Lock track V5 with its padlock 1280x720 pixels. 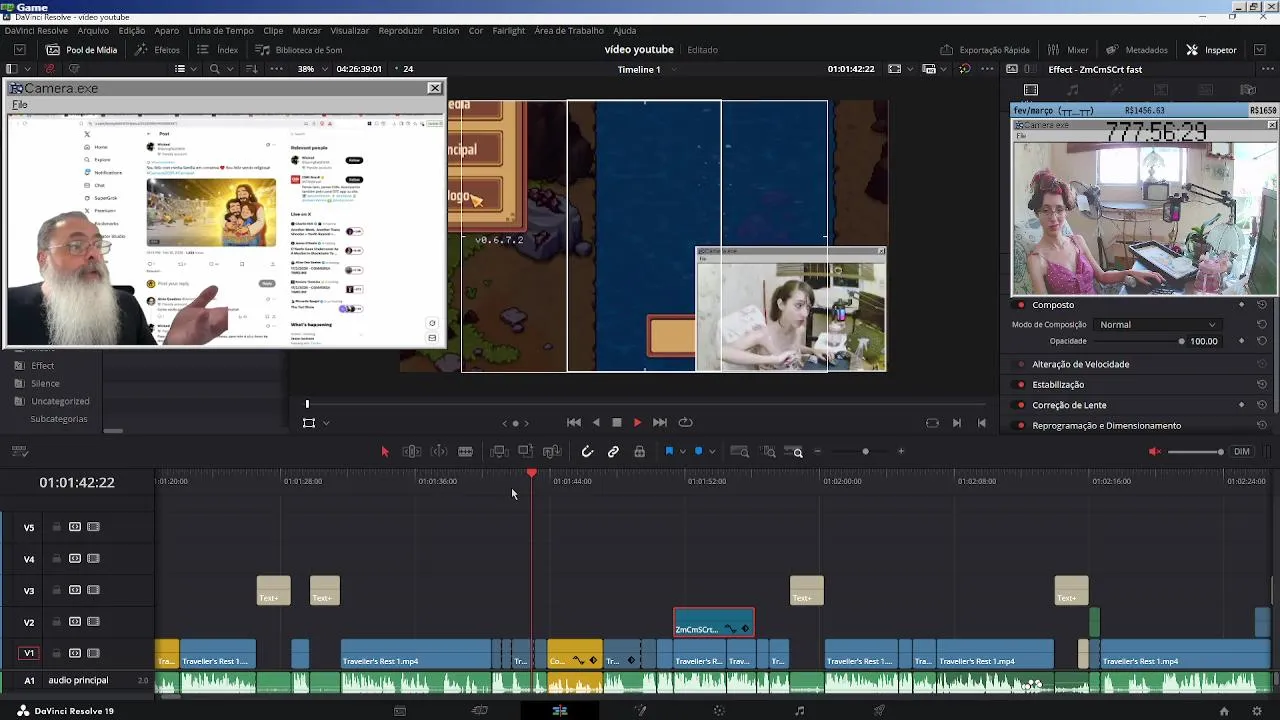(57, 527)
